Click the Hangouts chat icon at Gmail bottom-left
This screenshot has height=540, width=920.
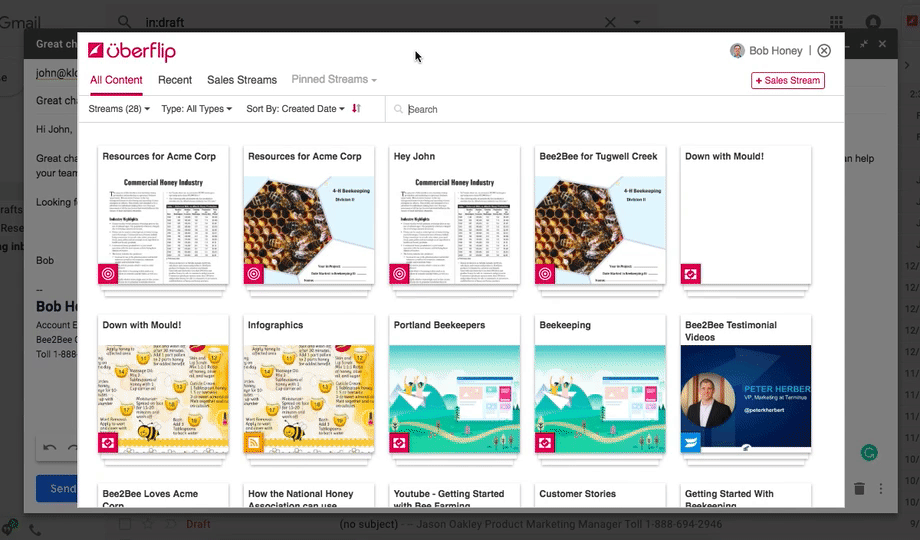pos(10,525)
